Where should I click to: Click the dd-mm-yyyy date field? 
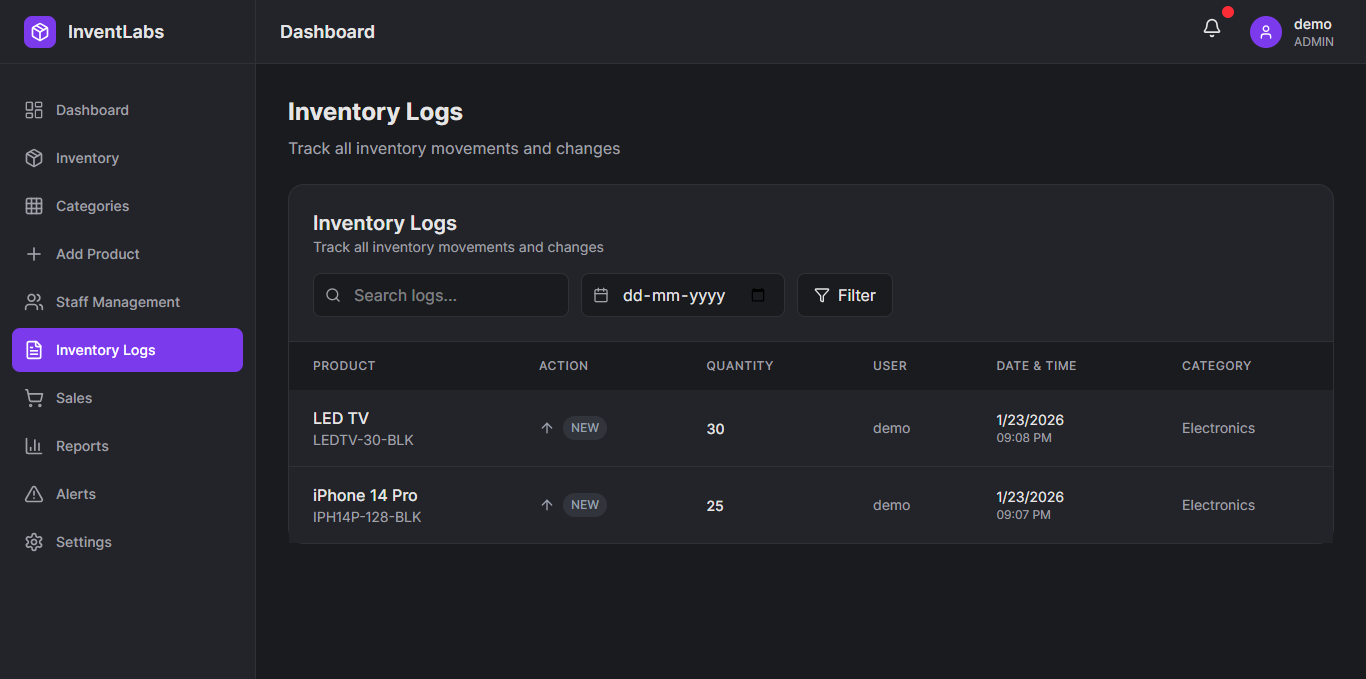pos(674,295)
